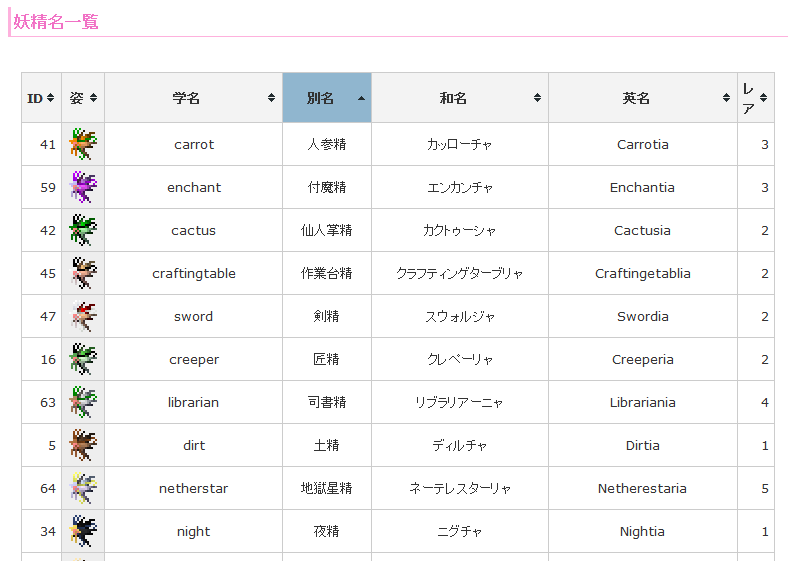Click the craftingtable fairy sprite

click(83, 274)
